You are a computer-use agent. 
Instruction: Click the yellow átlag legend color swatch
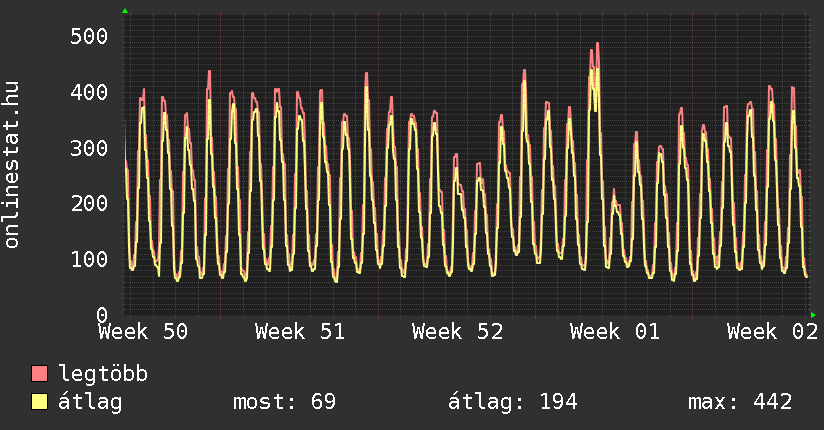click(39, 402)
